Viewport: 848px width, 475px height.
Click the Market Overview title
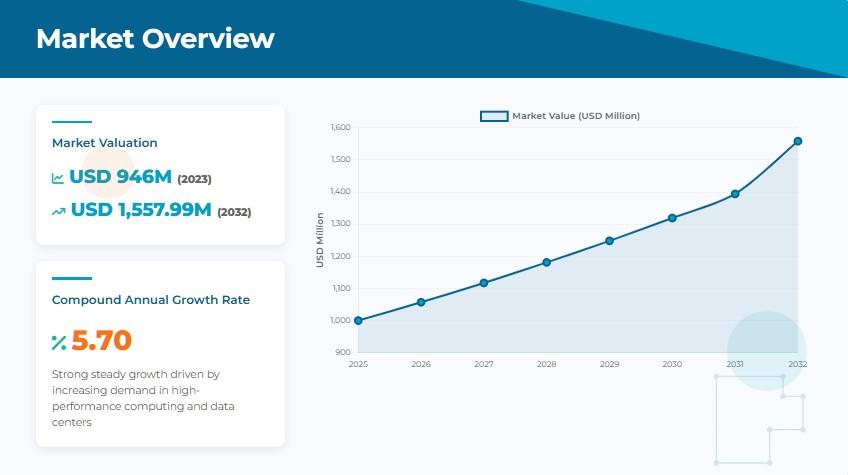[155, 38]
